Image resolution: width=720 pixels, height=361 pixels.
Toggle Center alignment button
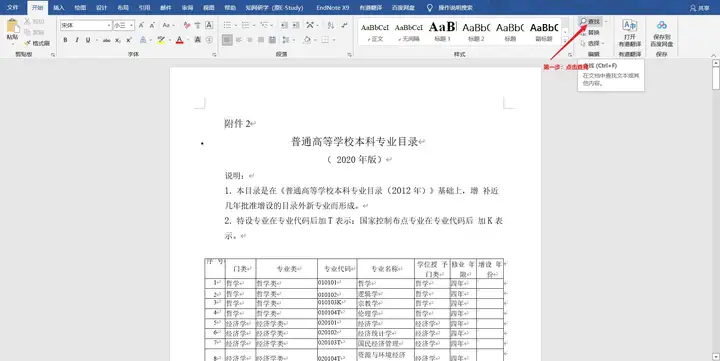(x=238, y=40)
